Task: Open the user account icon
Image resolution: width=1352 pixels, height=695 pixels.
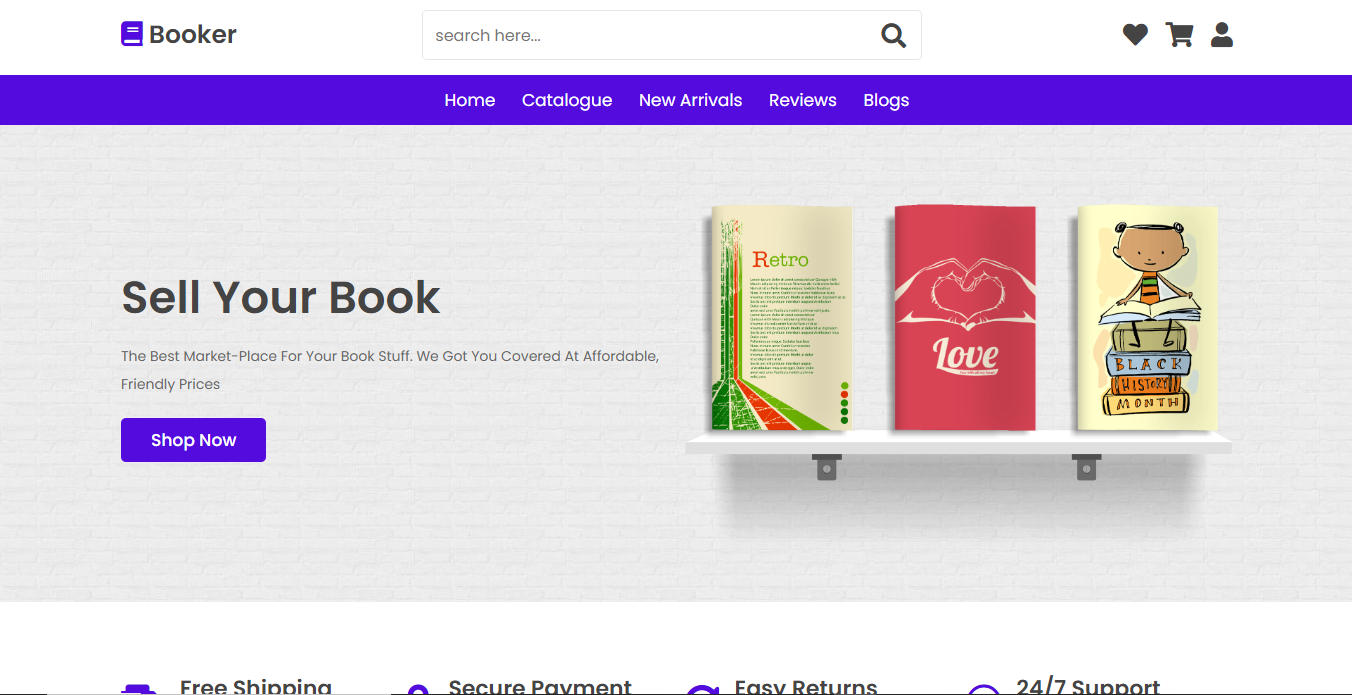Action: tap(1222, 33)
